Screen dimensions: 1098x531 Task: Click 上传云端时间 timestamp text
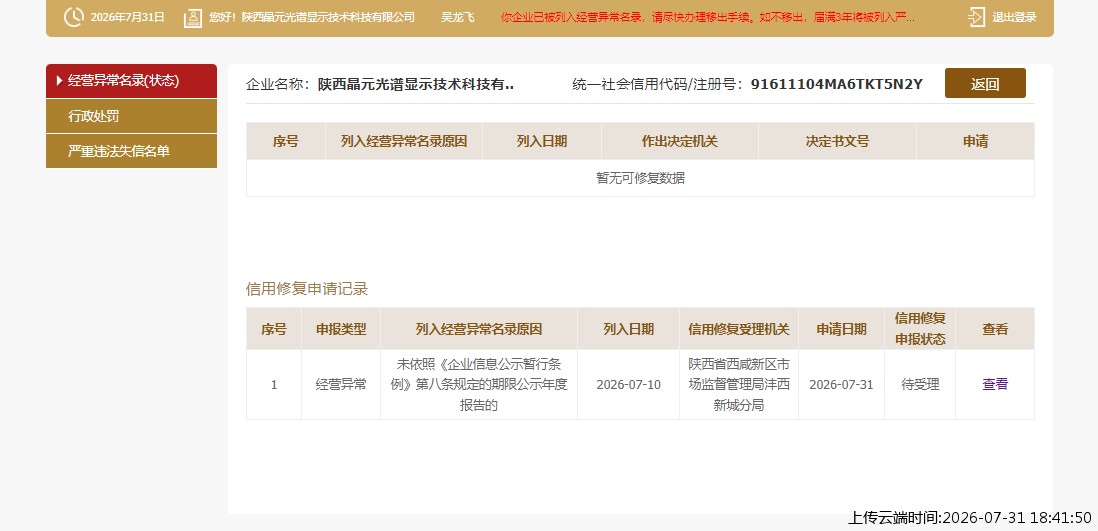[970, 518]
